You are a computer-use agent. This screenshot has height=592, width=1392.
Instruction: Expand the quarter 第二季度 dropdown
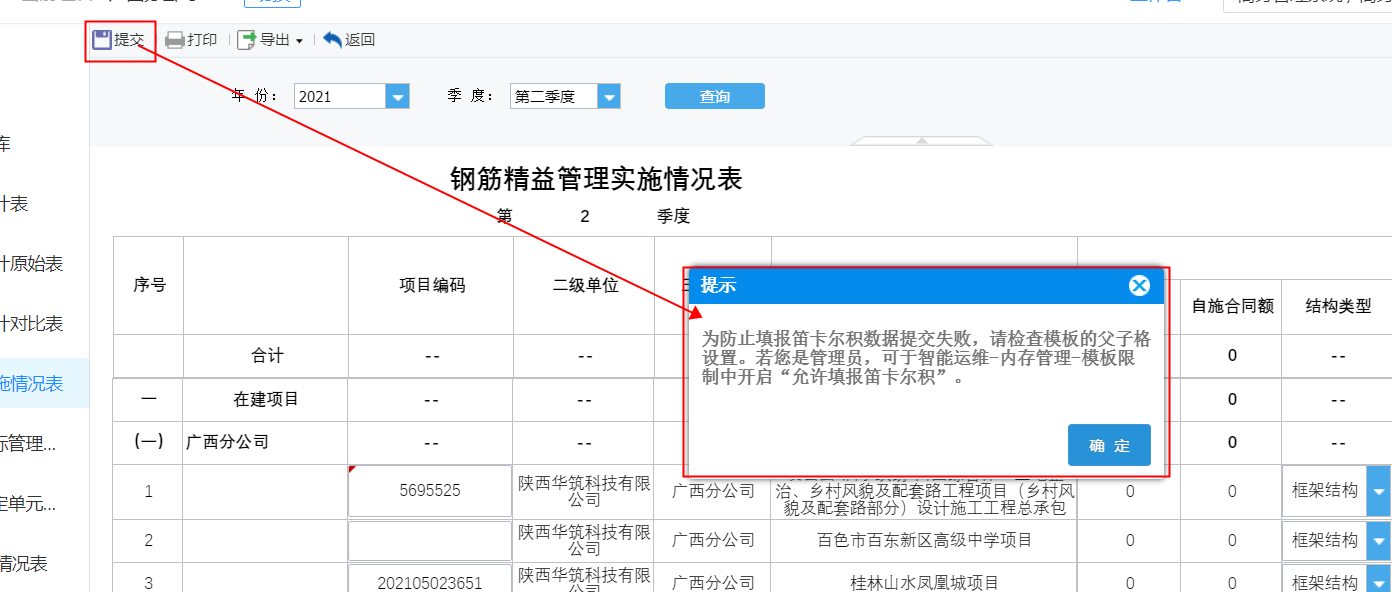pyautogui.click(x=609, y=97)
